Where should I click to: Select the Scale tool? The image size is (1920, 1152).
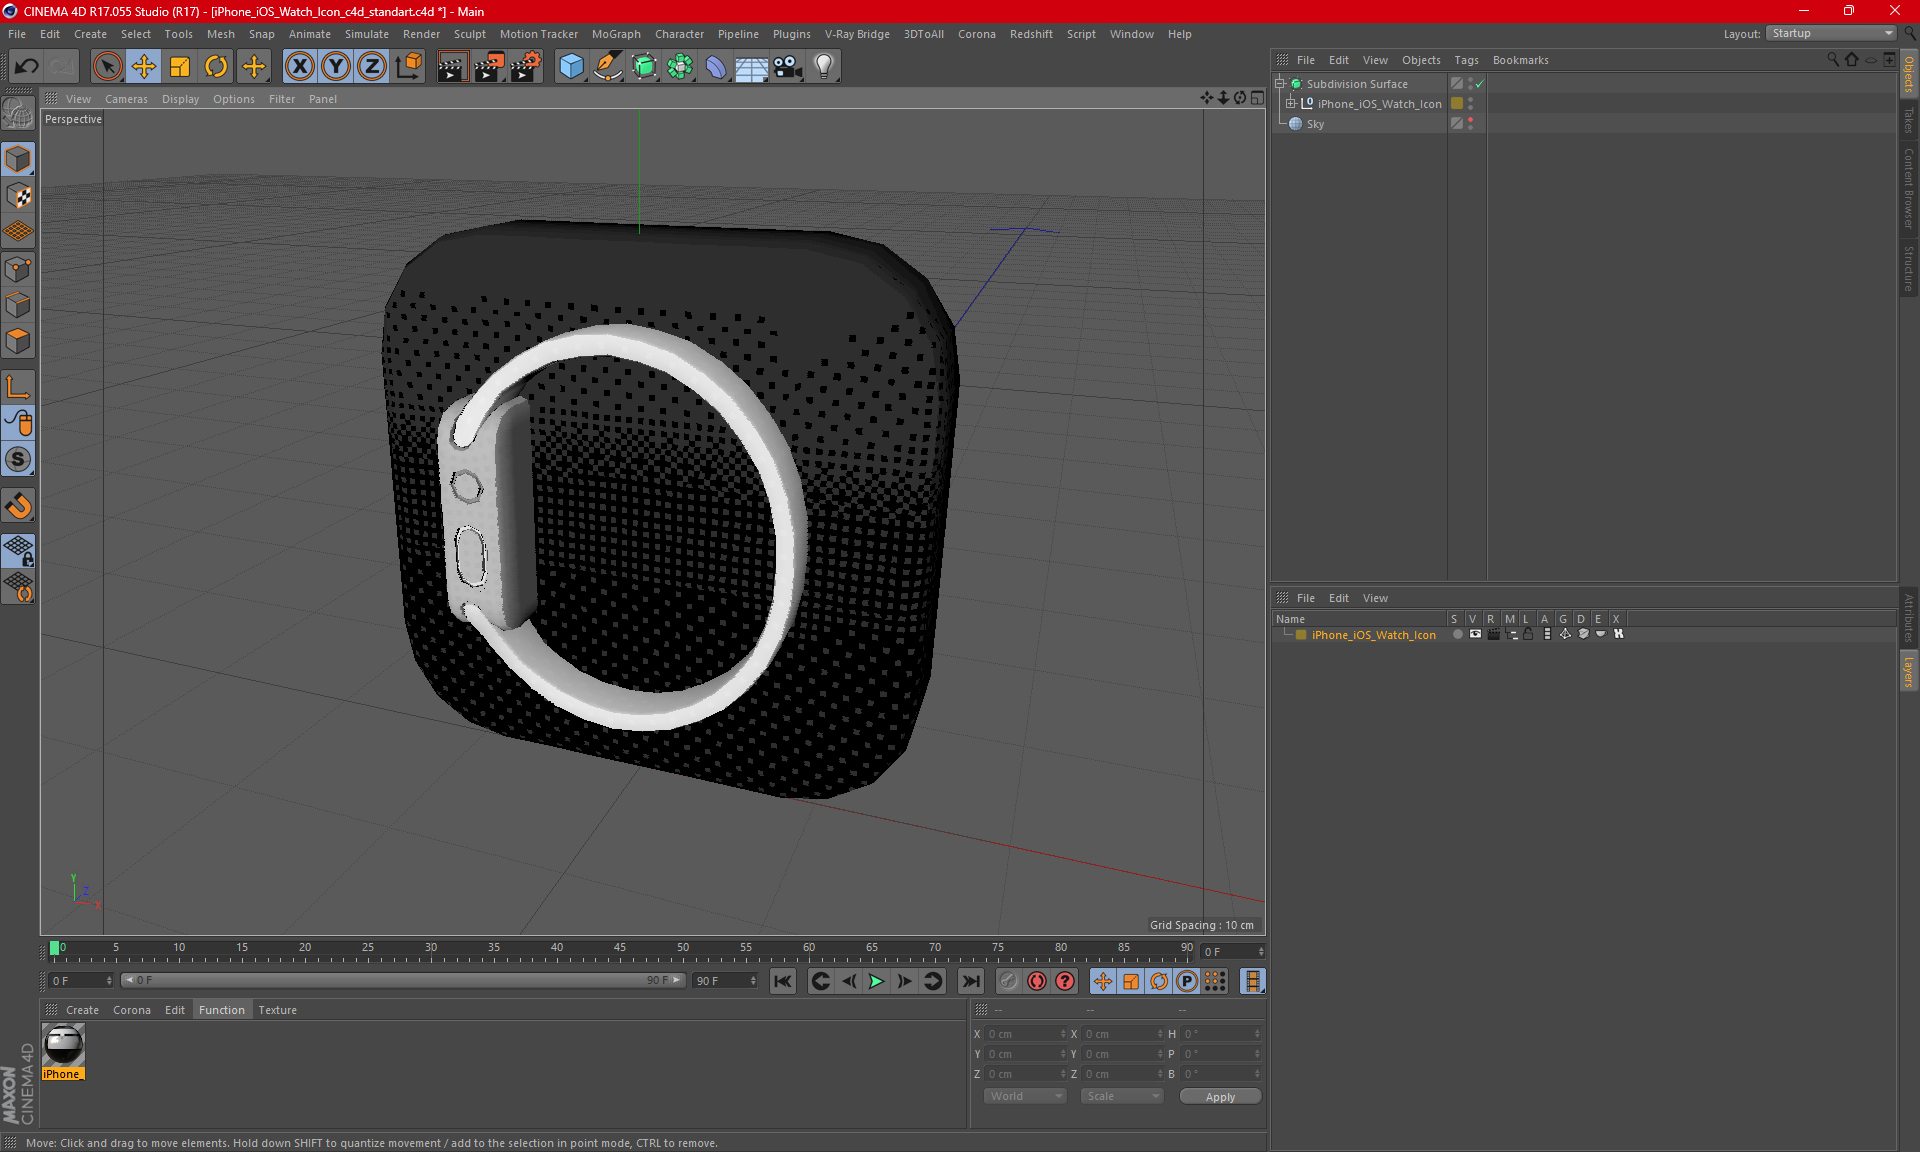180,67
